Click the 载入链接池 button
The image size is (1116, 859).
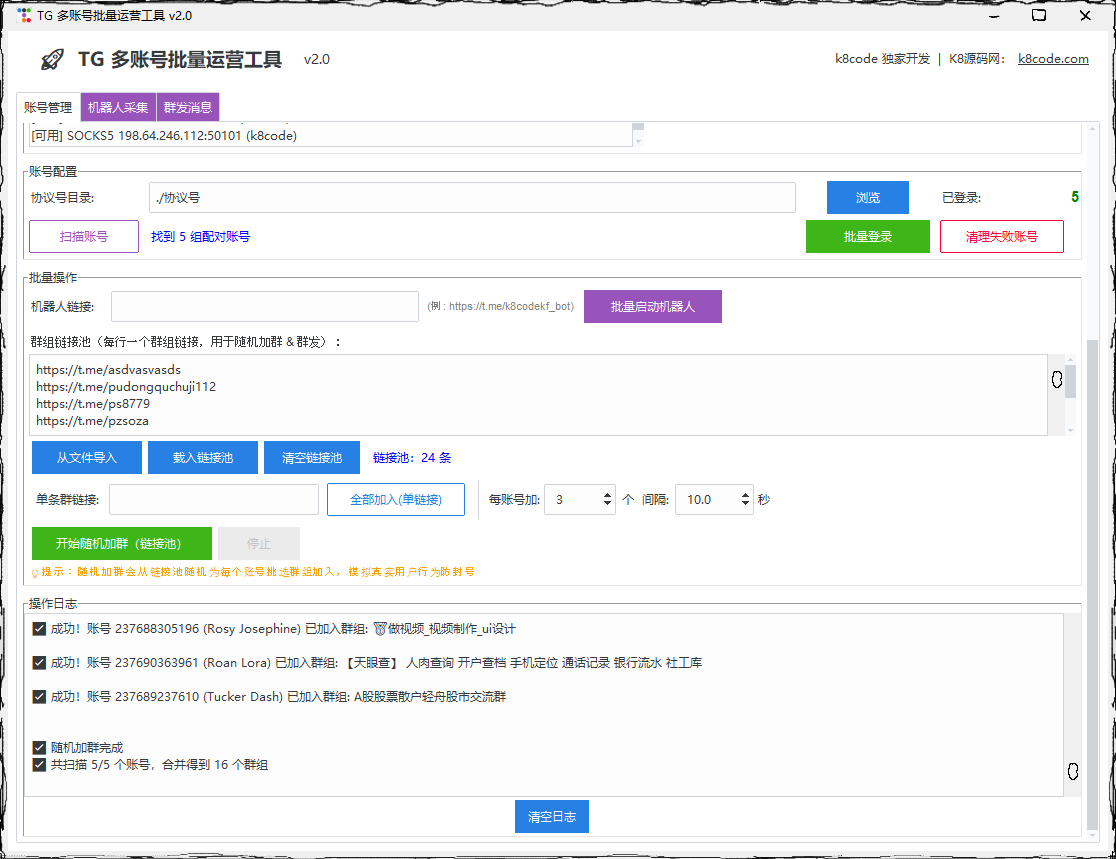[203, 458]
